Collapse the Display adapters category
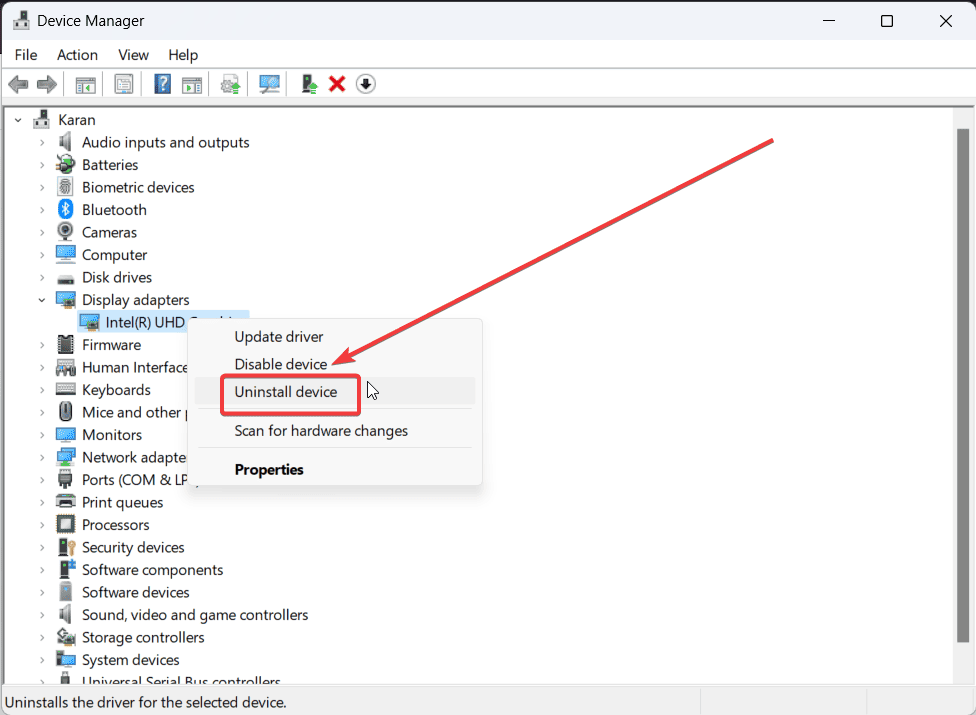Image resolution: width=976 pixels, height=715 pixels. tap(41, 299)
